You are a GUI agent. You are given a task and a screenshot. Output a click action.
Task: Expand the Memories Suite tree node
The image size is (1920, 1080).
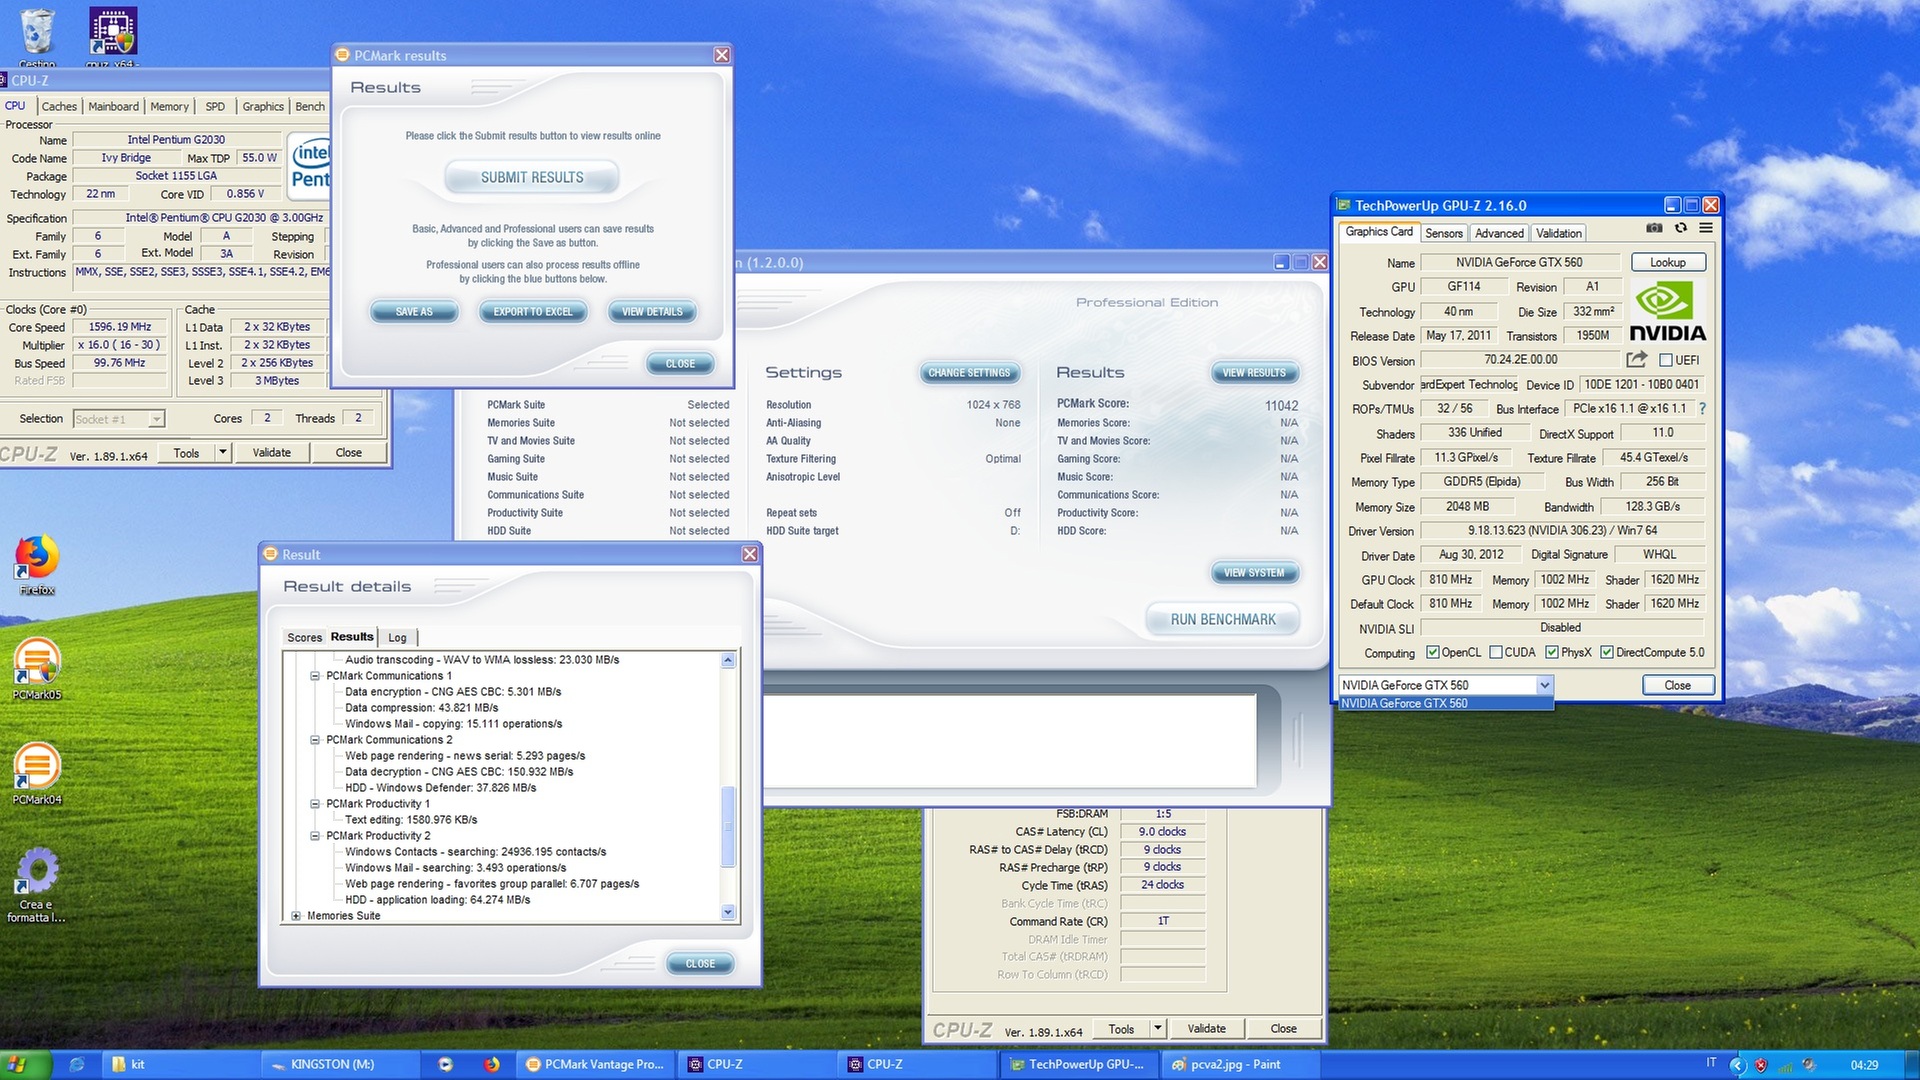coord(296,916)
